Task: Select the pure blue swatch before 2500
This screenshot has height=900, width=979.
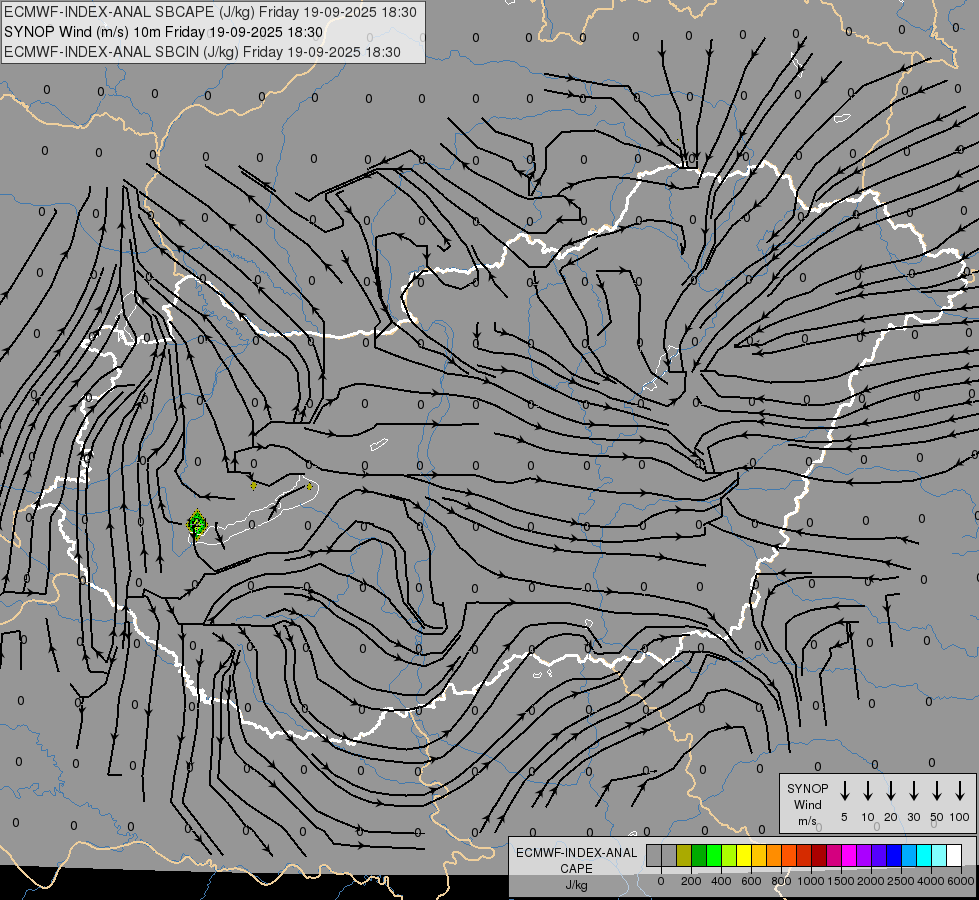Action: coord(894,855)
